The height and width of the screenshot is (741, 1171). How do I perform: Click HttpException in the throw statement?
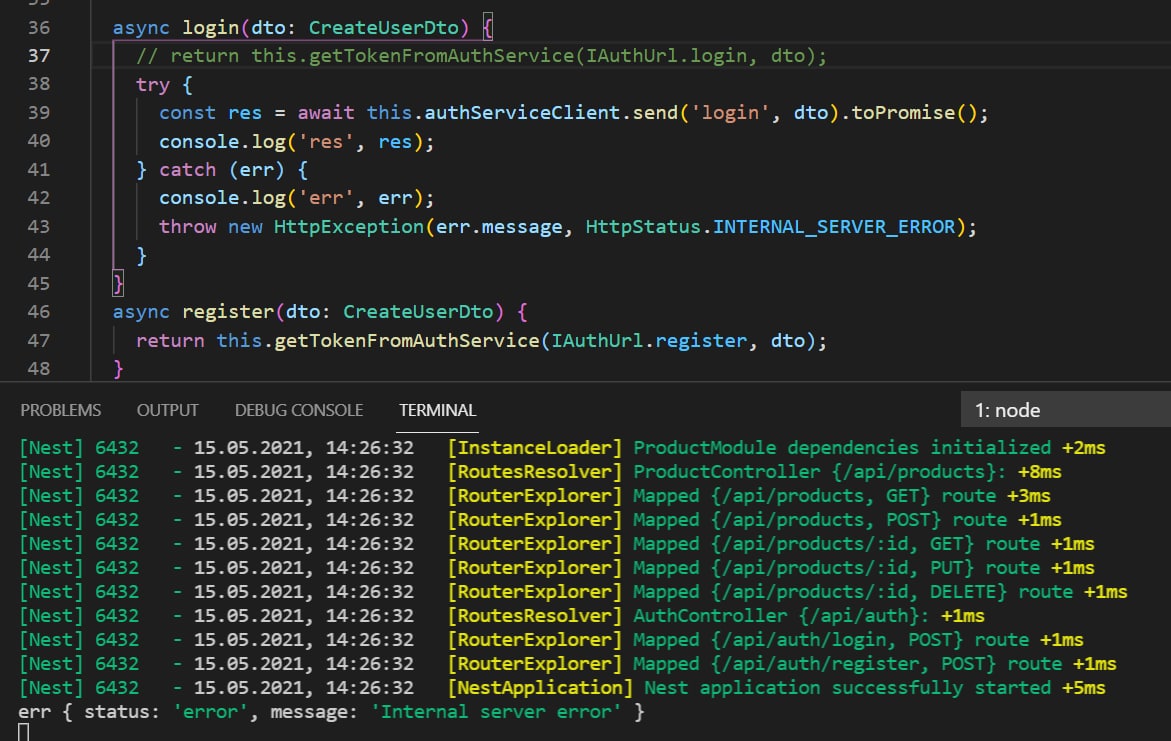click(x=348, y=227)
